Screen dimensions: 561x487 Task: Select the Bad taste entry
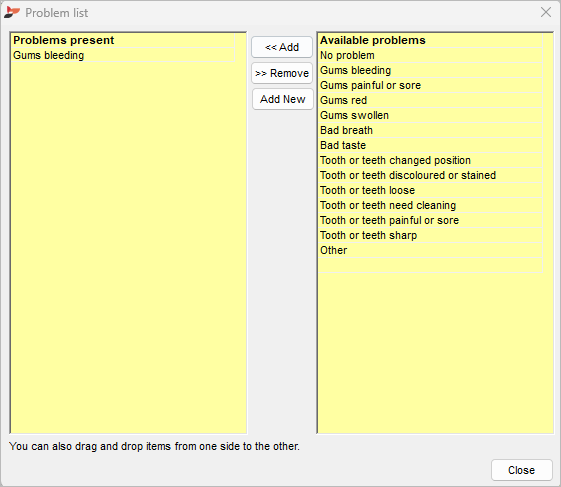(430, 145)
